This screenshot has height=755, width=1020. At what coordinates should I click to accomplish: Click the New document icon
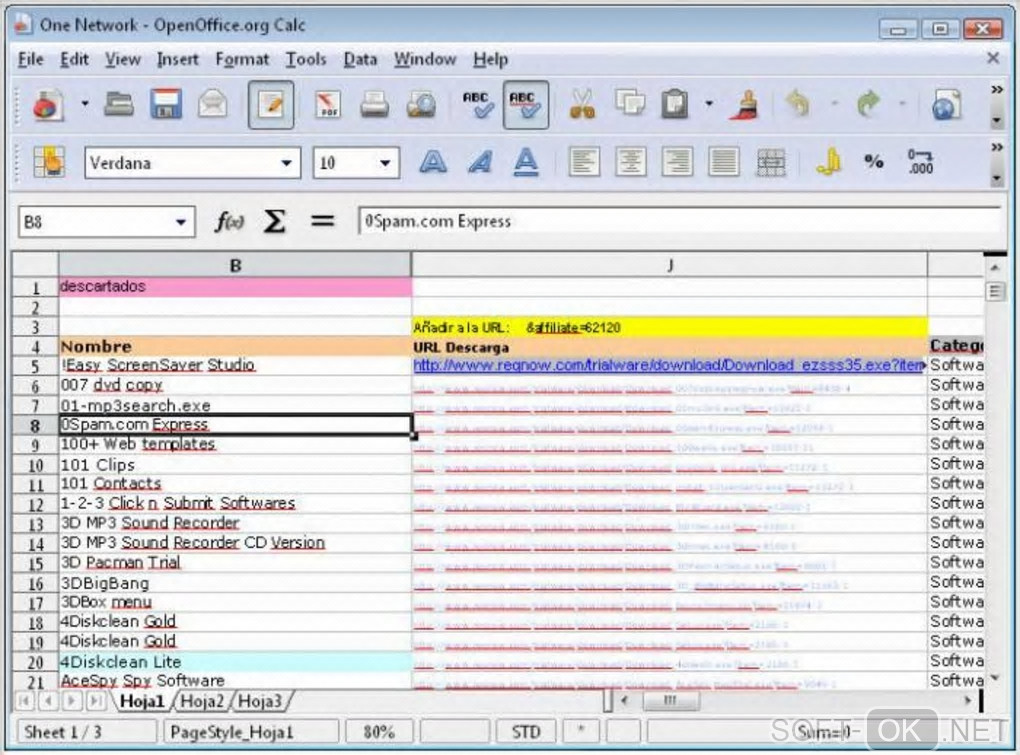49,104
